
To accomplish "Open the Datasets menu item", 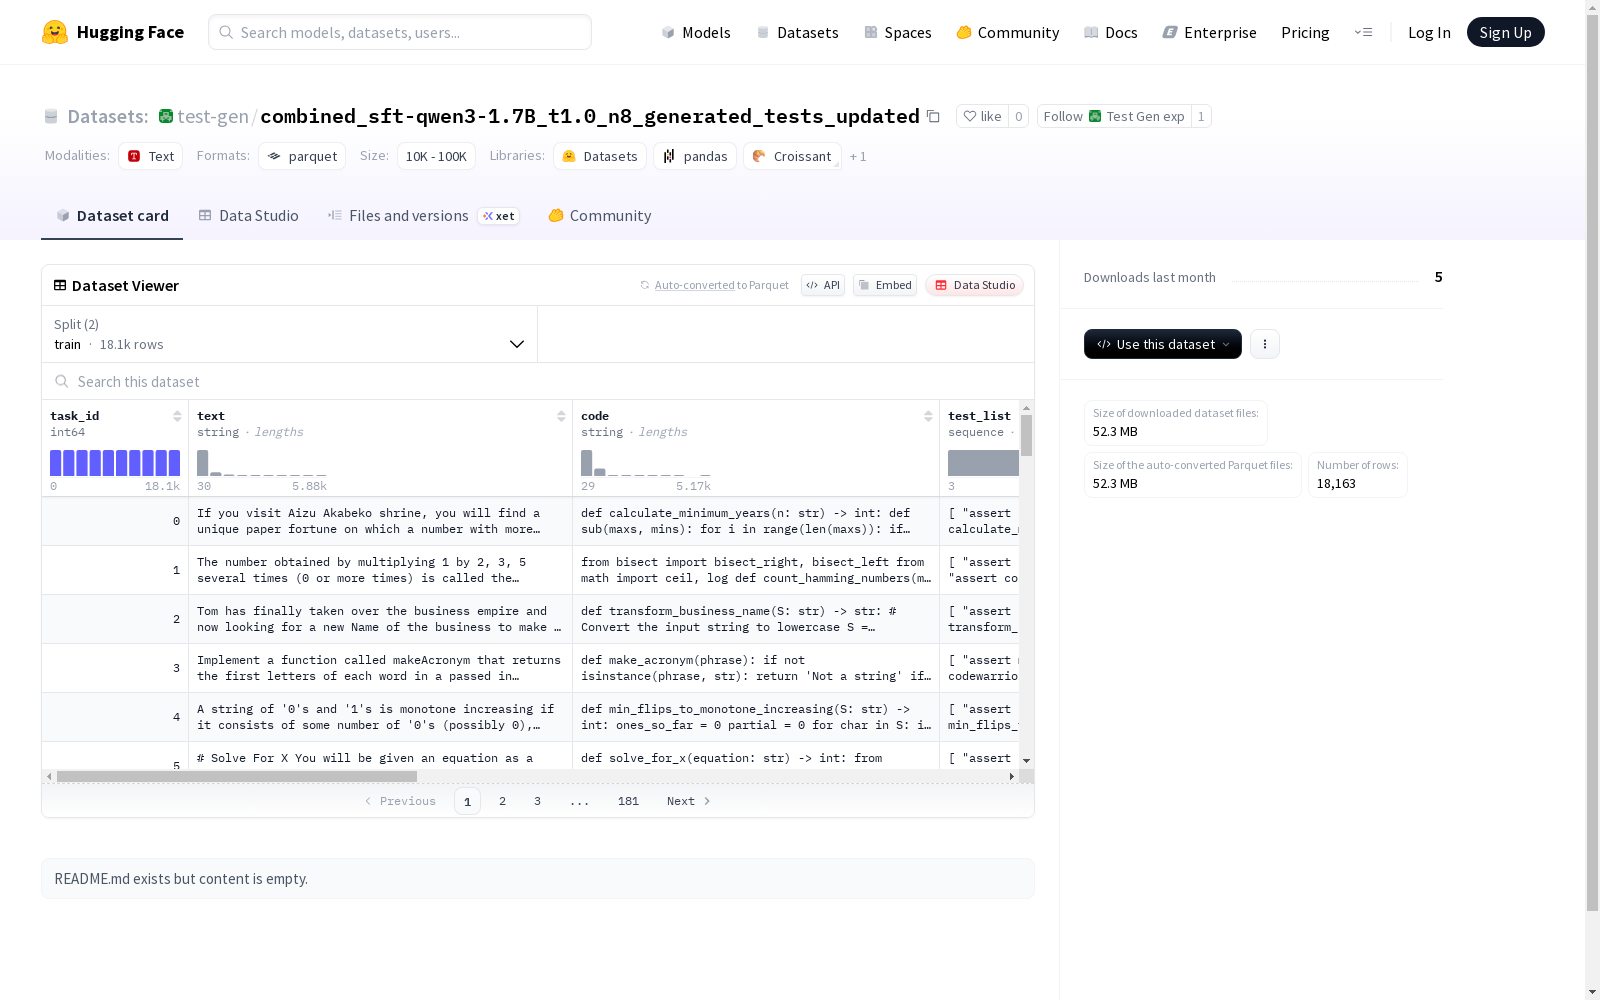I will point(797,32).
